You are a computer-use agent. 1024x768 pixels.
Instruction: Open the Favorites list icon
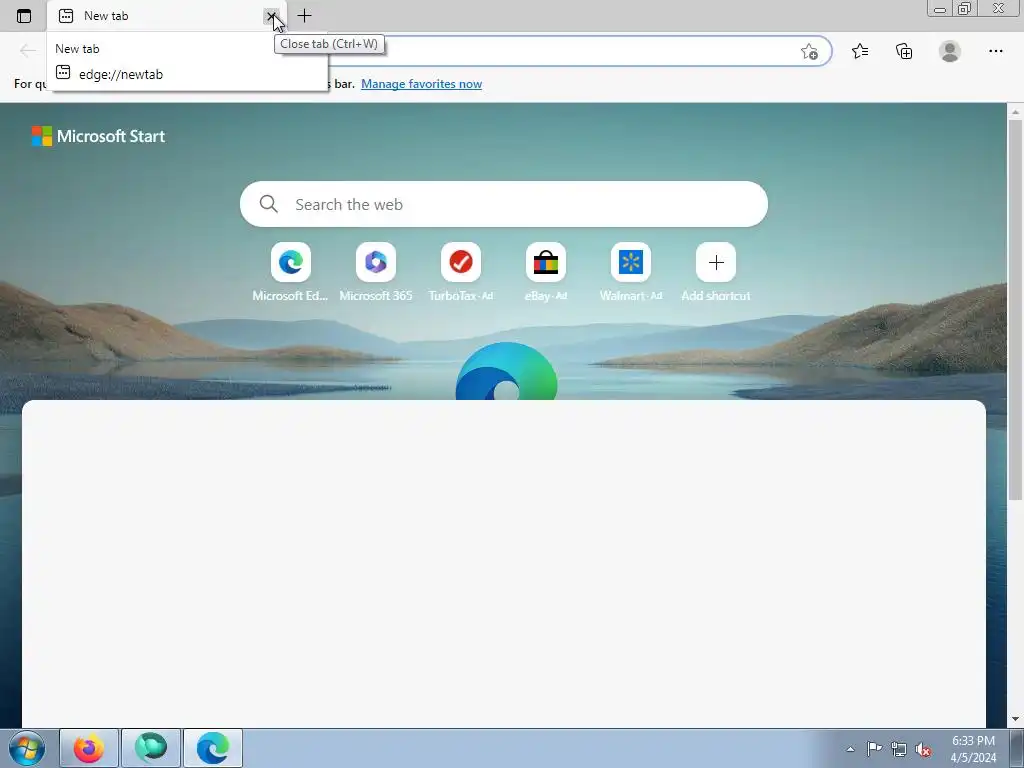[860, 51]
